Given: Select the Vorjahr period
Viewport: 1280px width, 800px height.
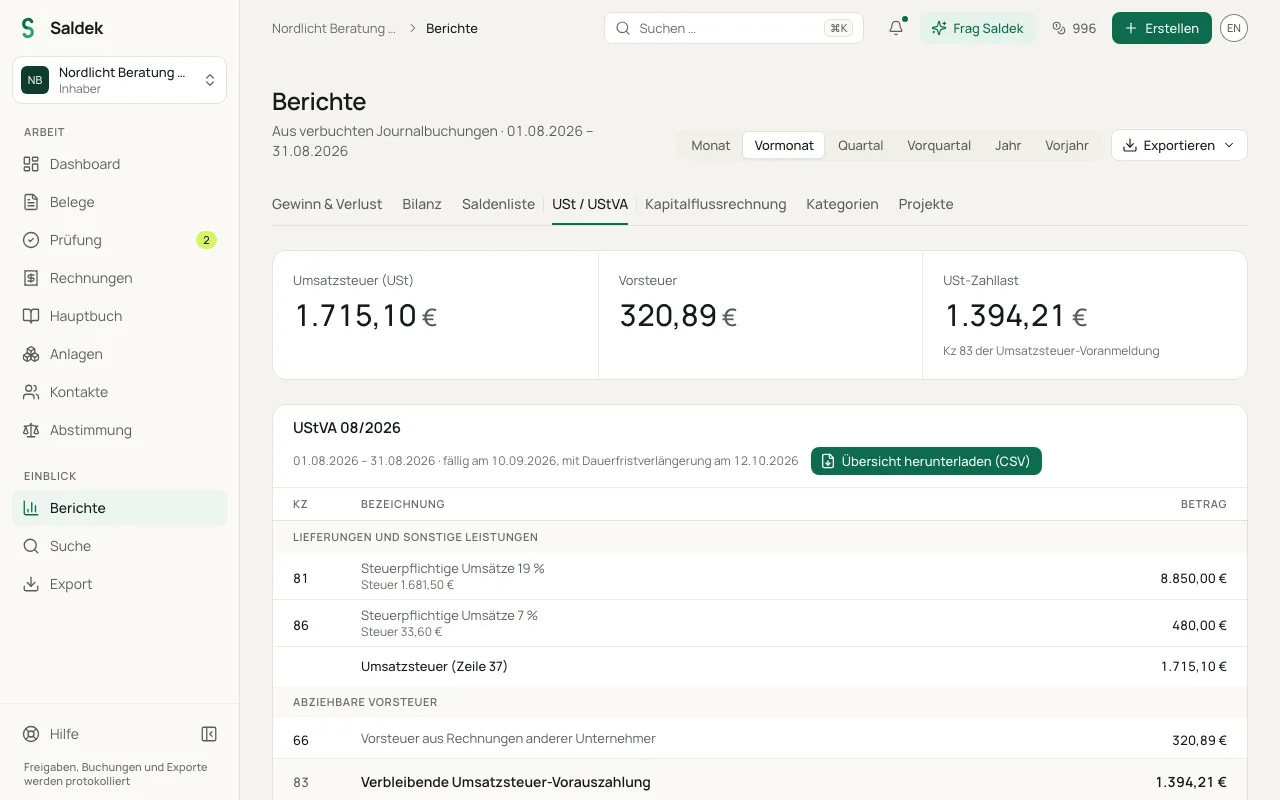Looking at the screenshot, I should point(1067,145).
